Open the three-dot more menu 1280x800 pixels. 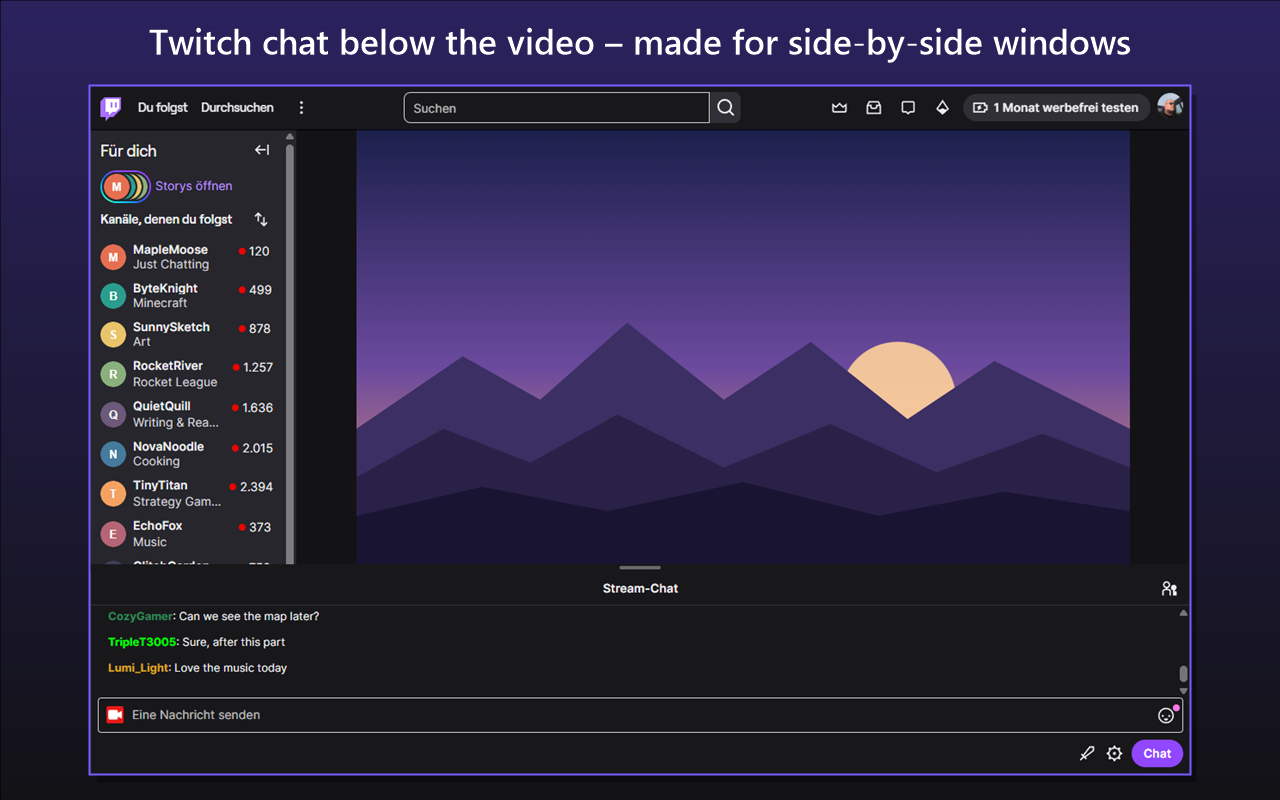click(302, 108)
